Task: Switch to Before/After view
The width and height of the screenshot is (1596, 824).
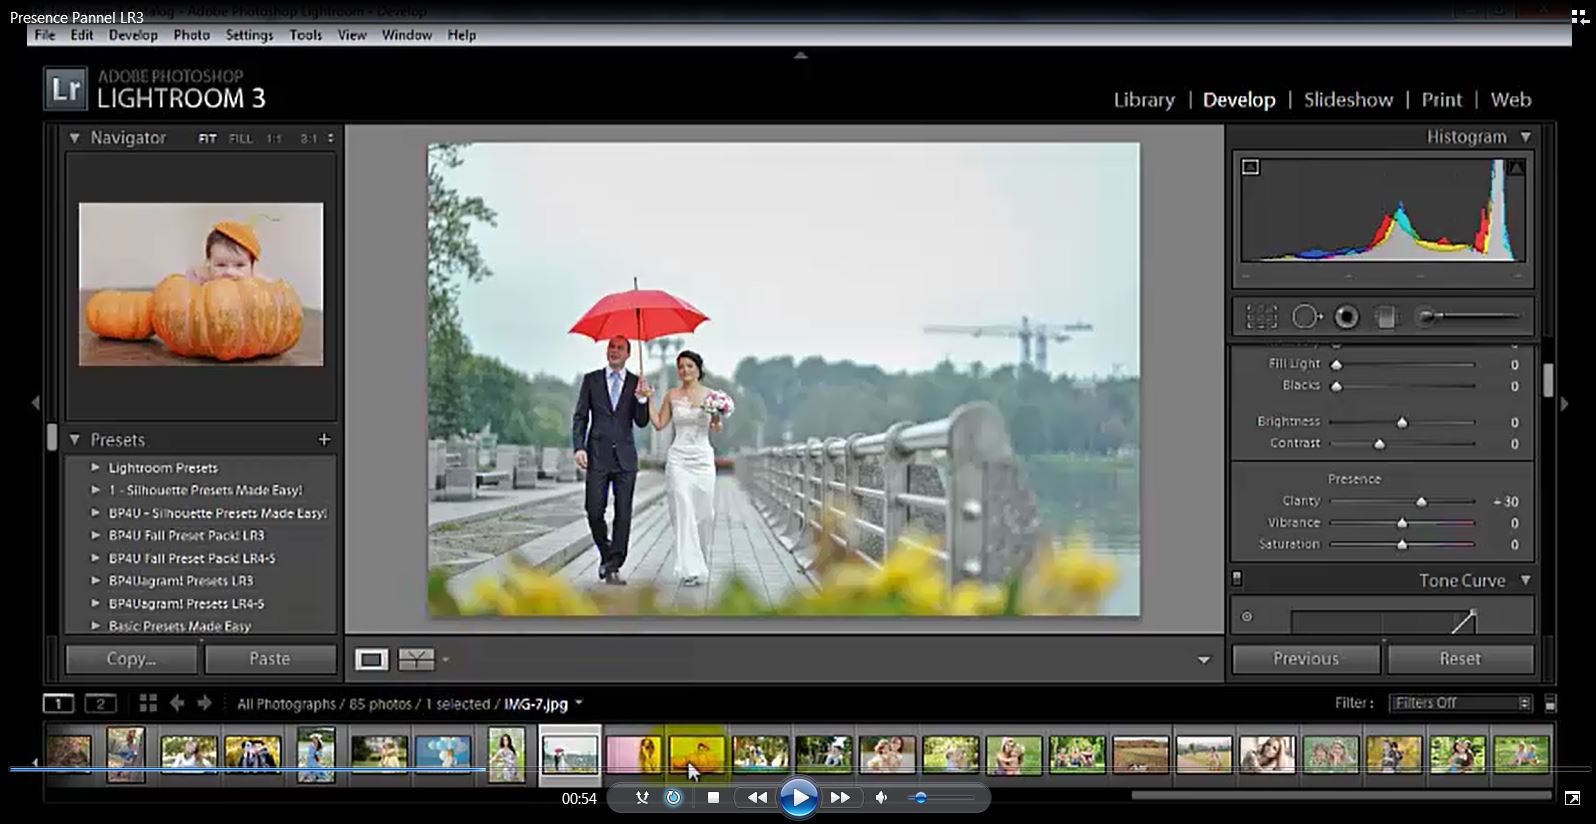Action: [x=416, y=659]
